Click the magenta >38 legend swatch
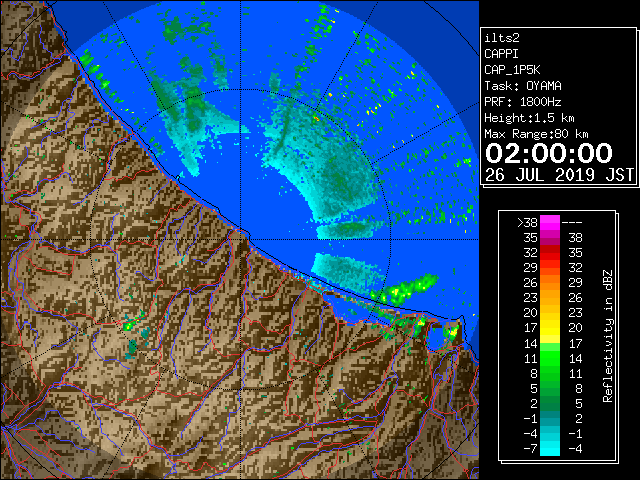The image size is (640, 480). [550, 222]
